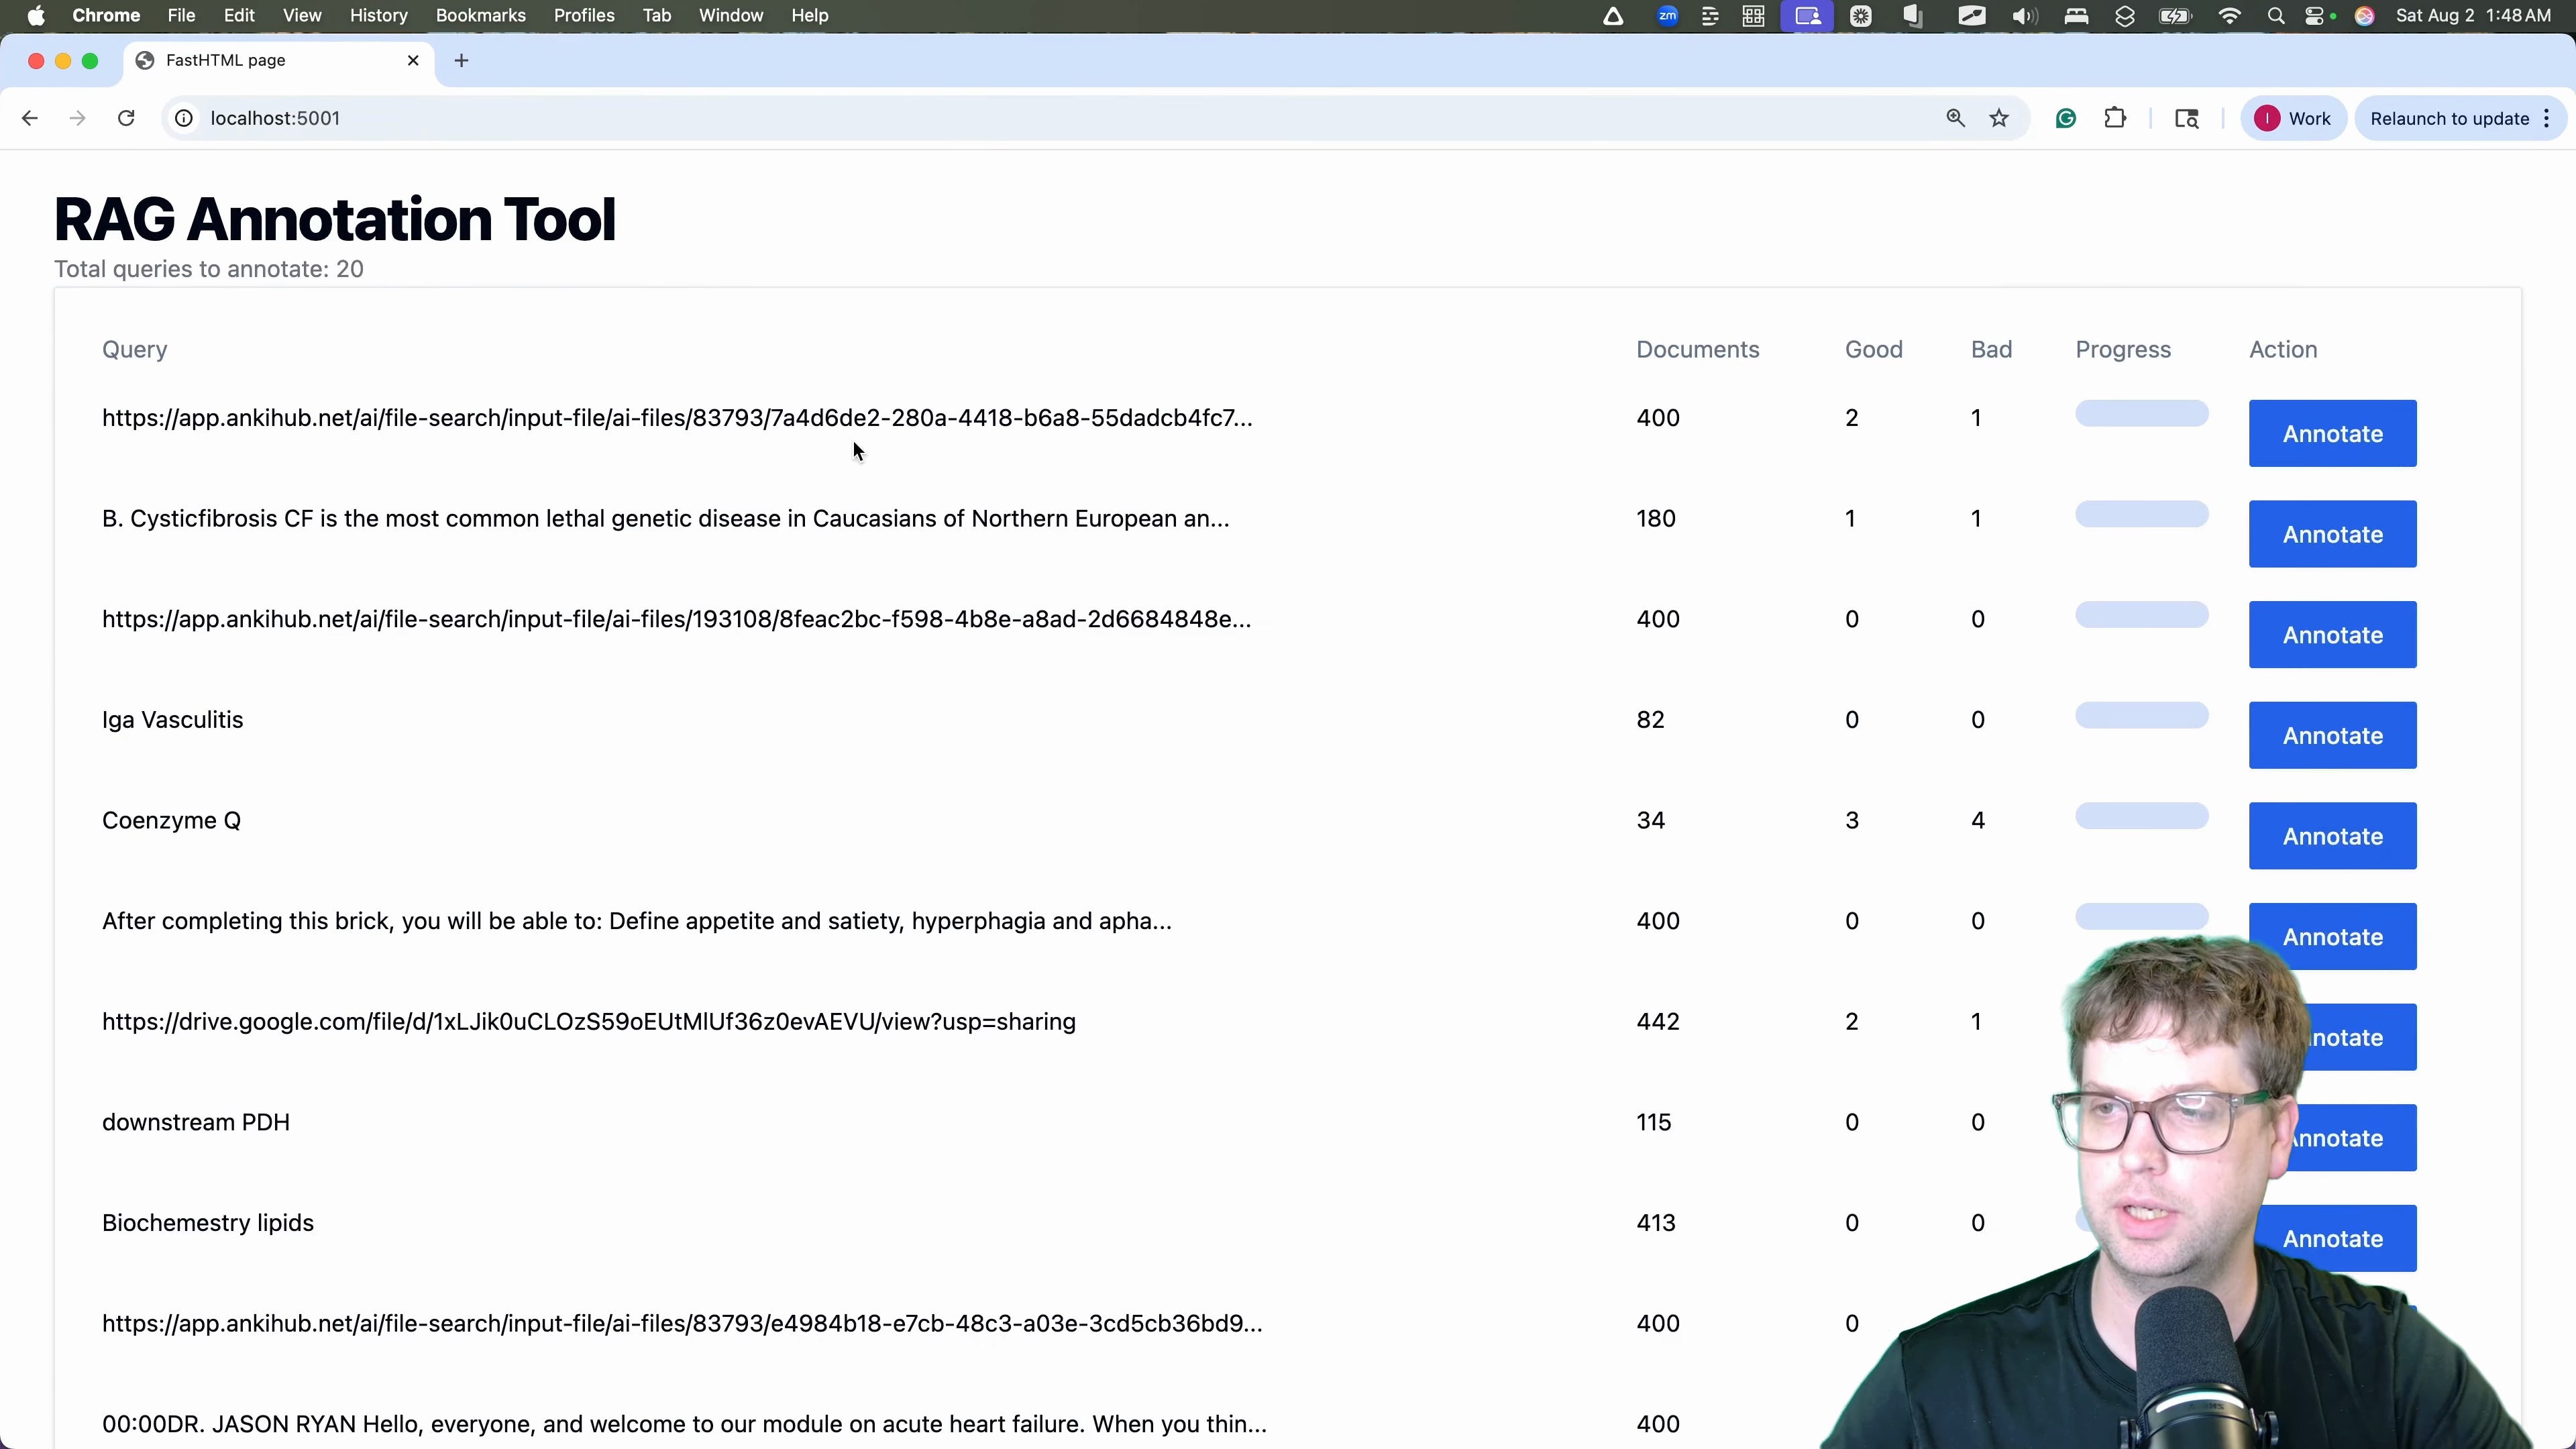Open Chrome three-dot menu beside Relaunch

click(2547, 118)
